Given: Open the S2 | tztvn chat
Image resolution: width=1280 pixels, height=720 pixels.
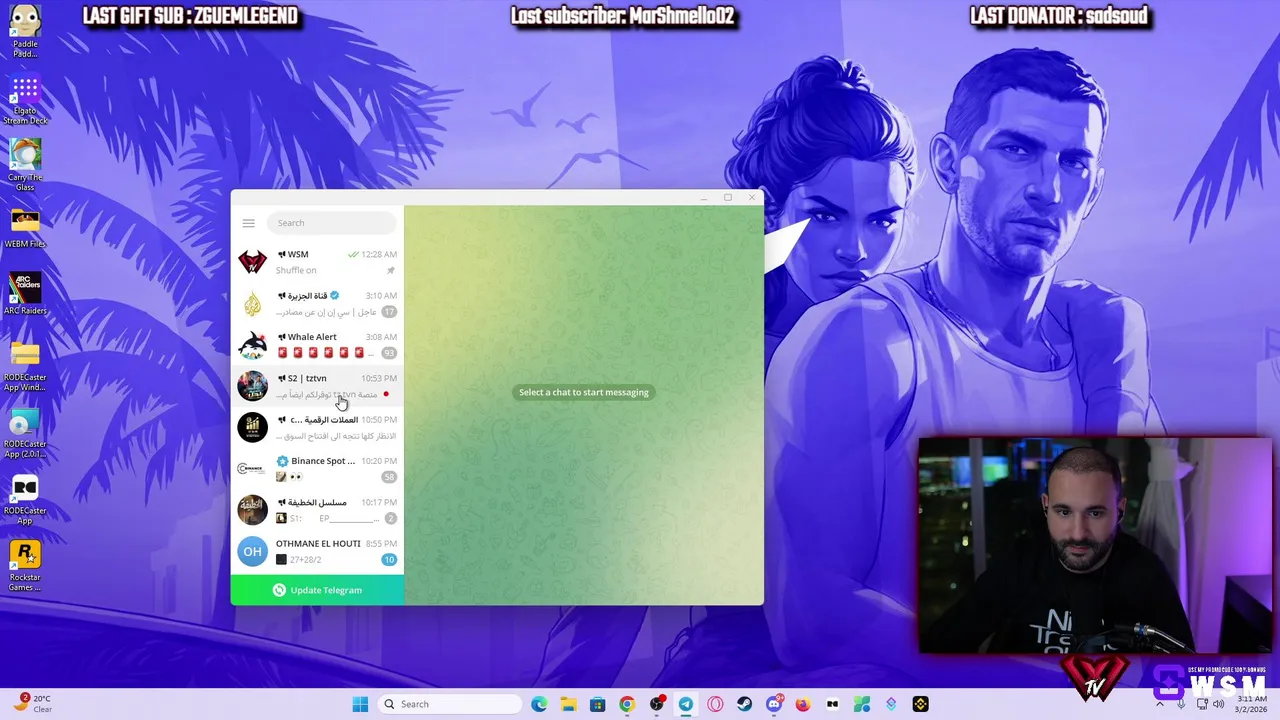Looking at the screenshot, I should [x=318, y=386].
